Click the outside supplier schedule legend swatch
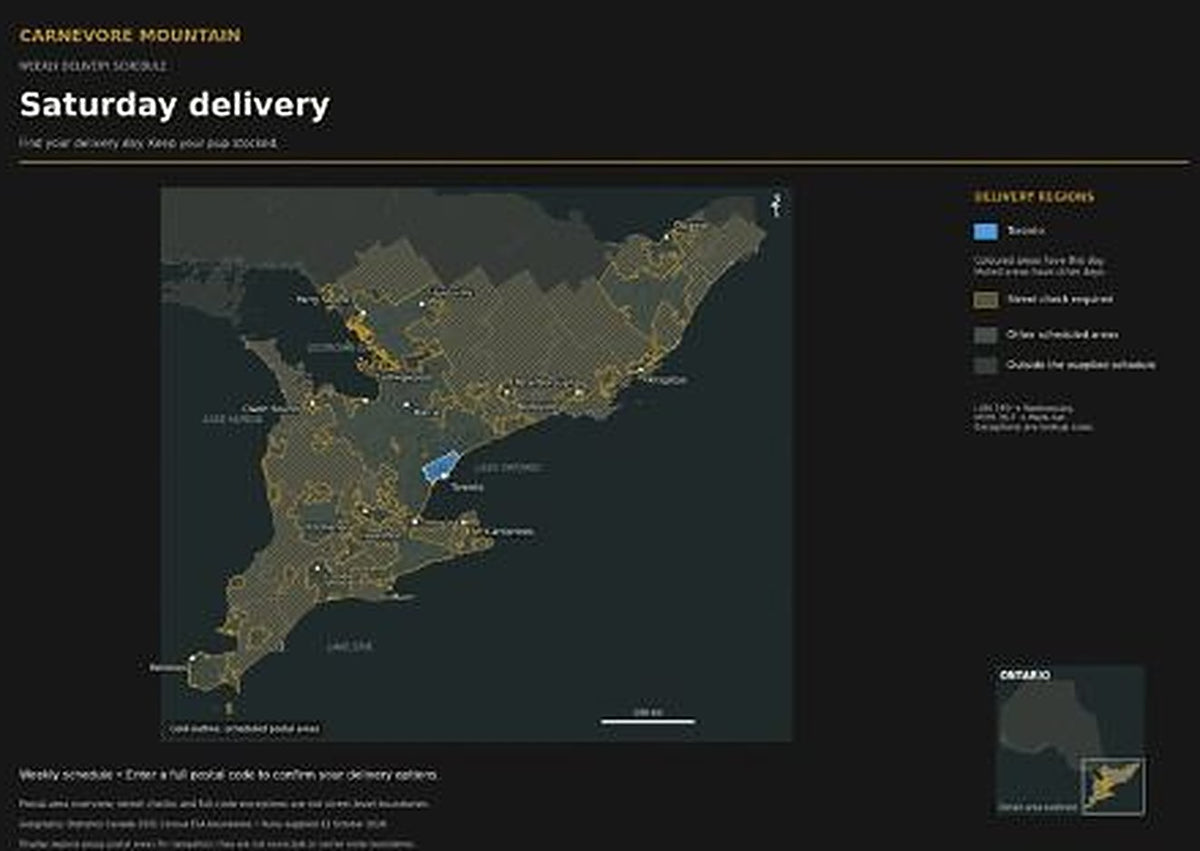 click(x=985, y=365)
